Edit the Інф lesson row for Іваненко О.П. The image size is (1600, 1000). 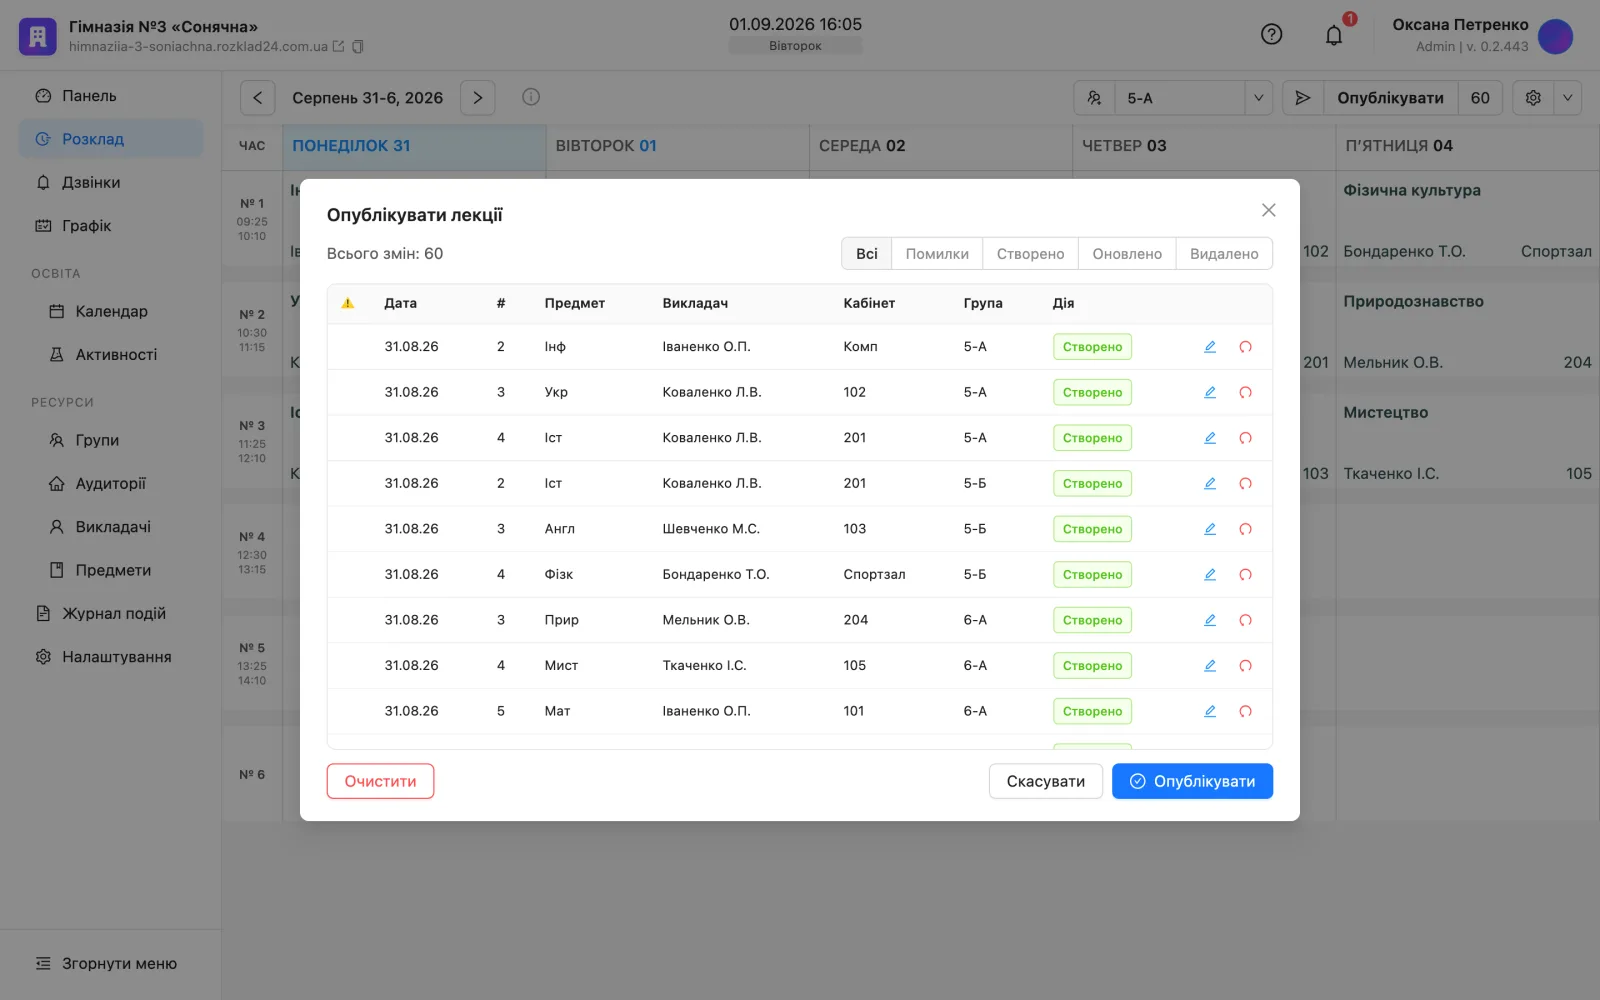(x=1210, y=347)
